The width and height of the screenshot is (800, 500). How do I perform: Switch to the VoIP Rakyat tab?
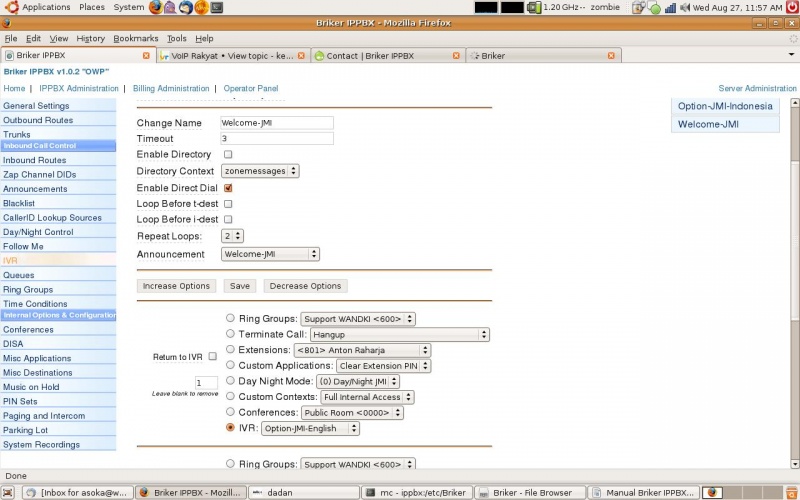click(x=232, y=56)
